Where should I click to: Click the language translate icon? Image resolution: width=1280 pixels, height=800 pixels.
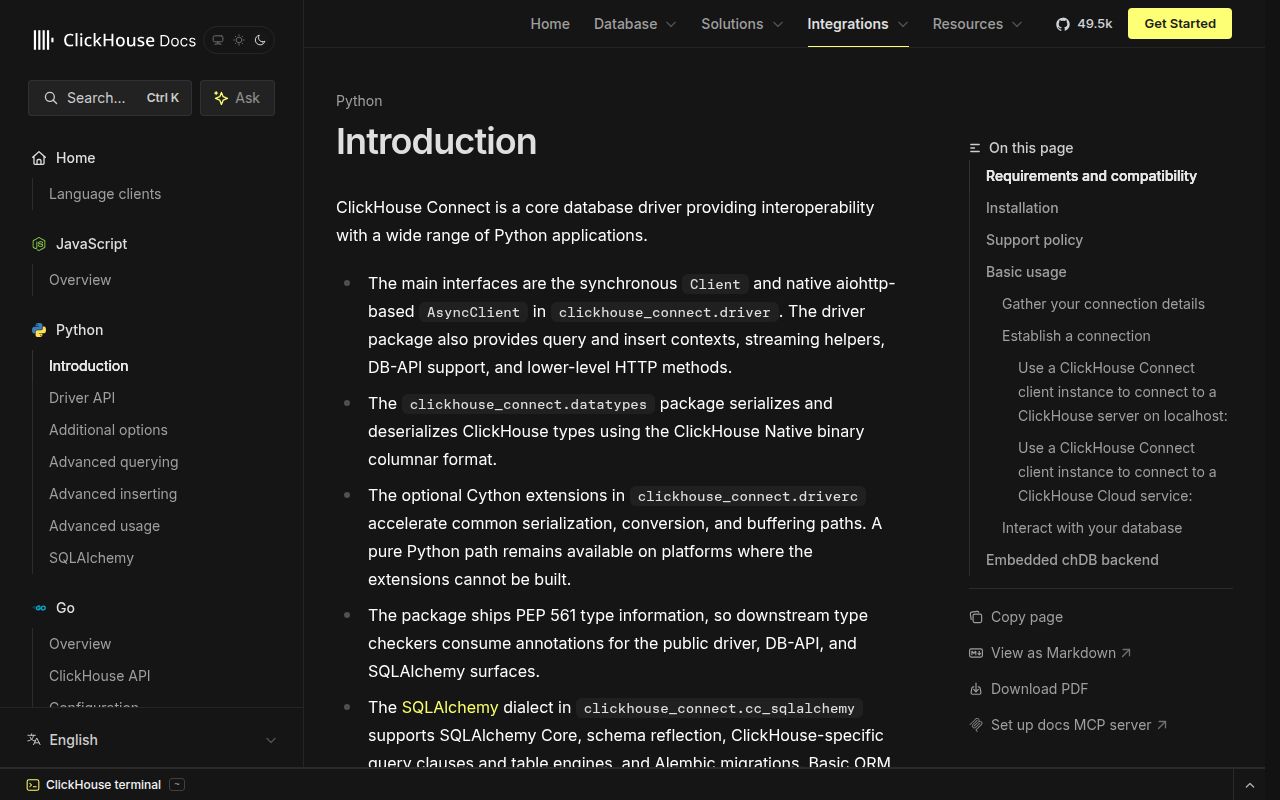pyautogui.click(x=34, y=739)
